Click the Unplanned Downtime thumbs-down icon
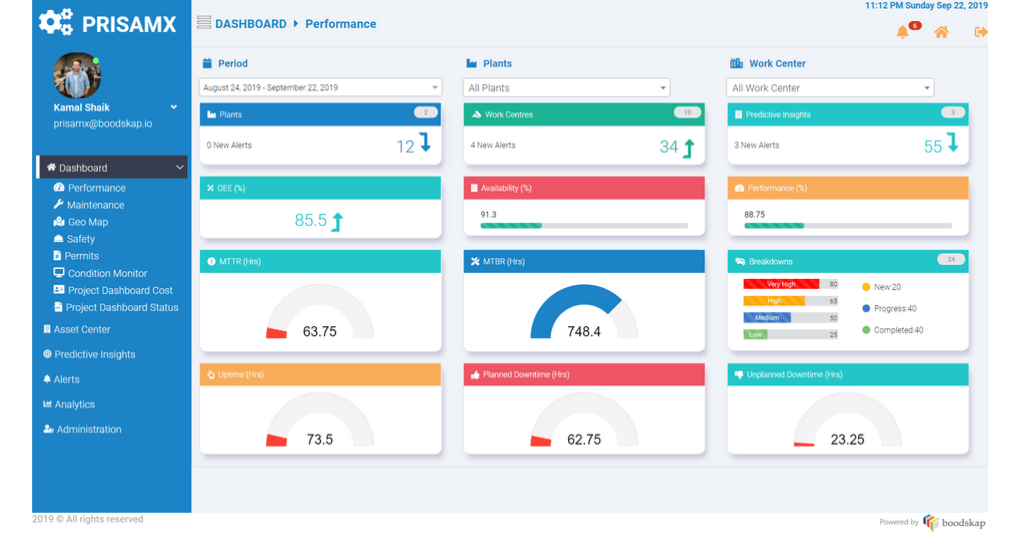1020x540 pixels. pos(739,375)
